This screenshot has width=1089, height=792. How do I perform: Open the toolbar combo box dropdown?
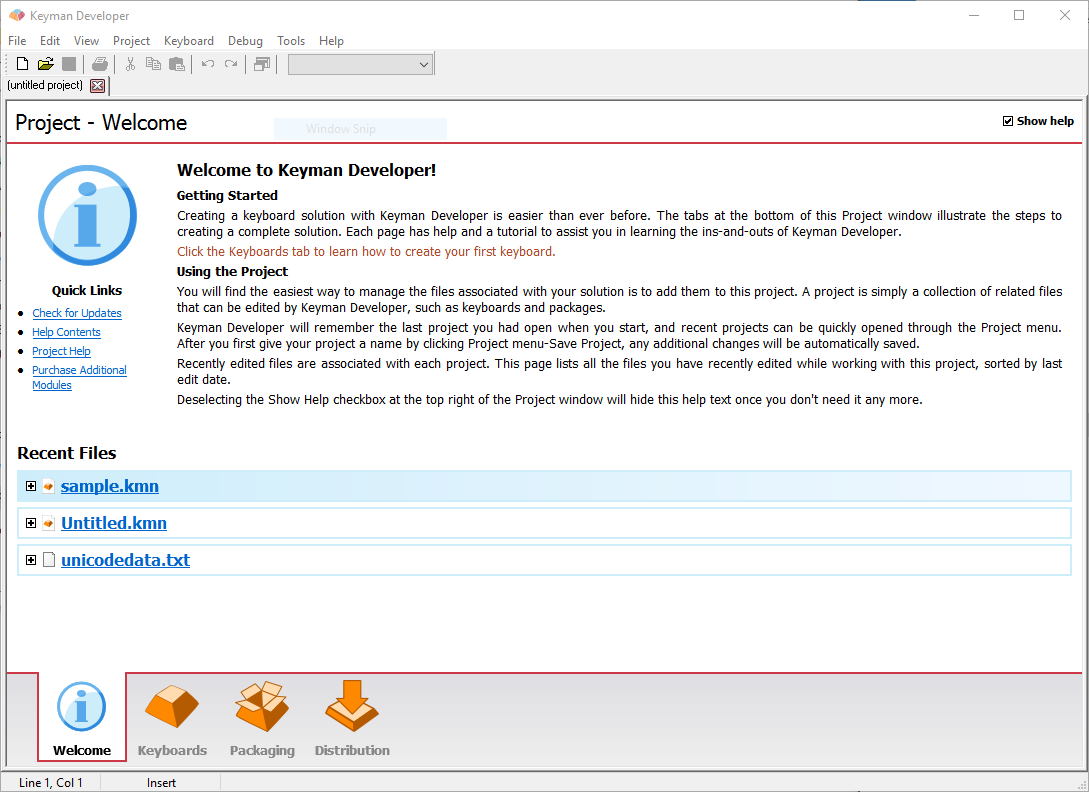(x=424, y=65)
